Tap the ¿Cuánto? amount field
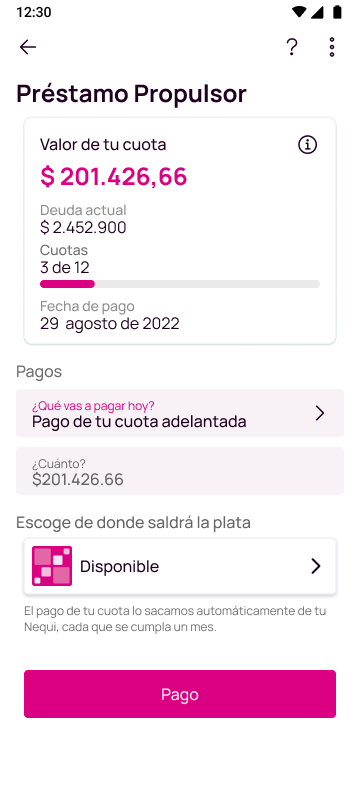Image resolution: width=360 pixels, height=803 pixels. [x=180, y=471]
